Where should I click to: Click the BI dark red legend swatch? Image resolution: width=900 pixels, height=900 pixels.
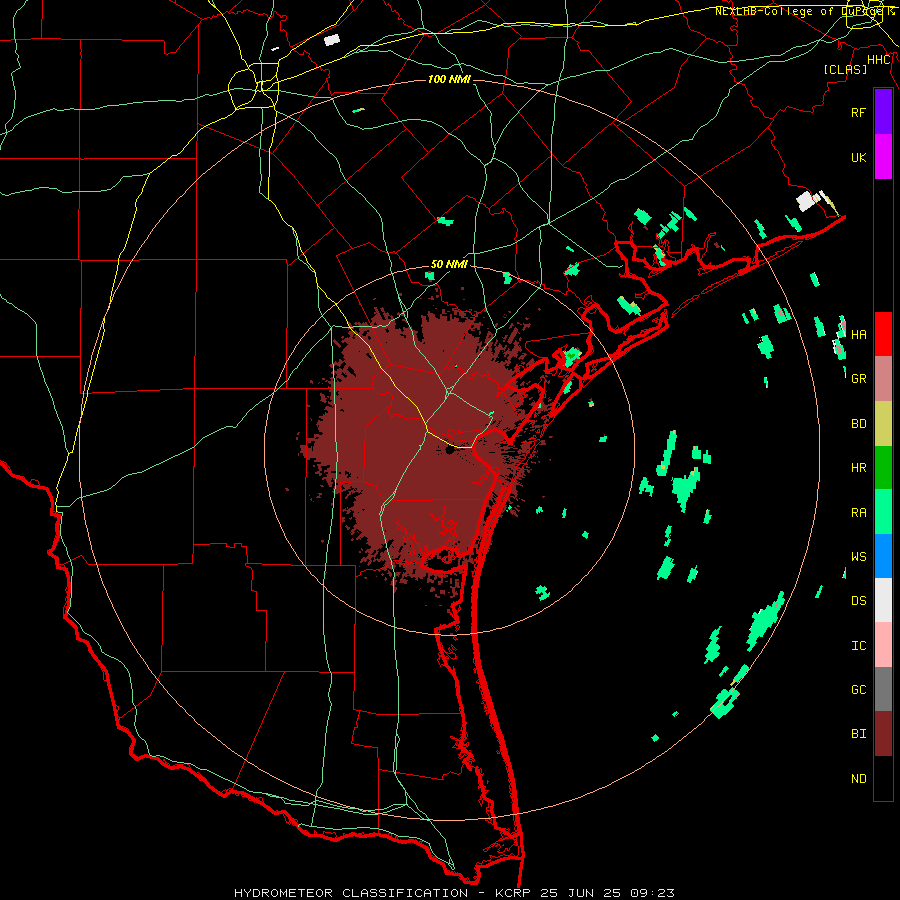883,734
